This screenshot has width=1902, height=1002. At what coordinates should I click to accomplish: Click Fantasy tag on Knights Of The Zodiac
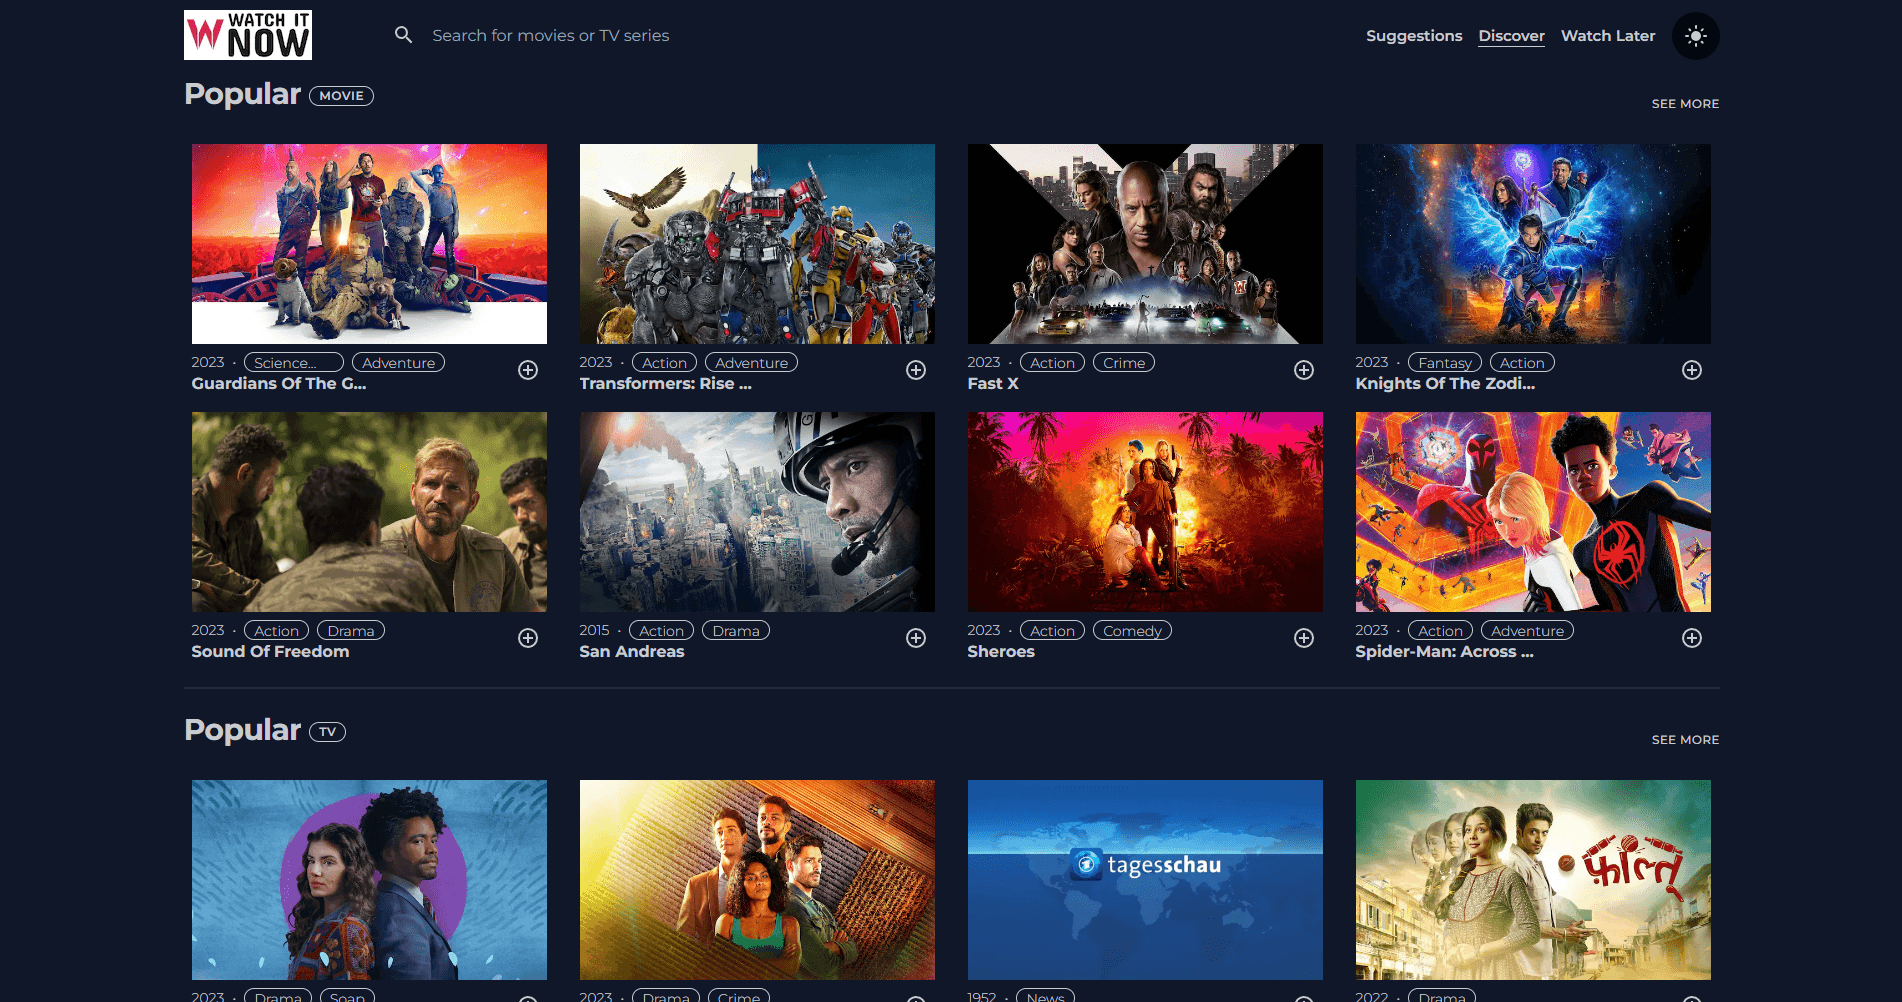coord(1445,363)
